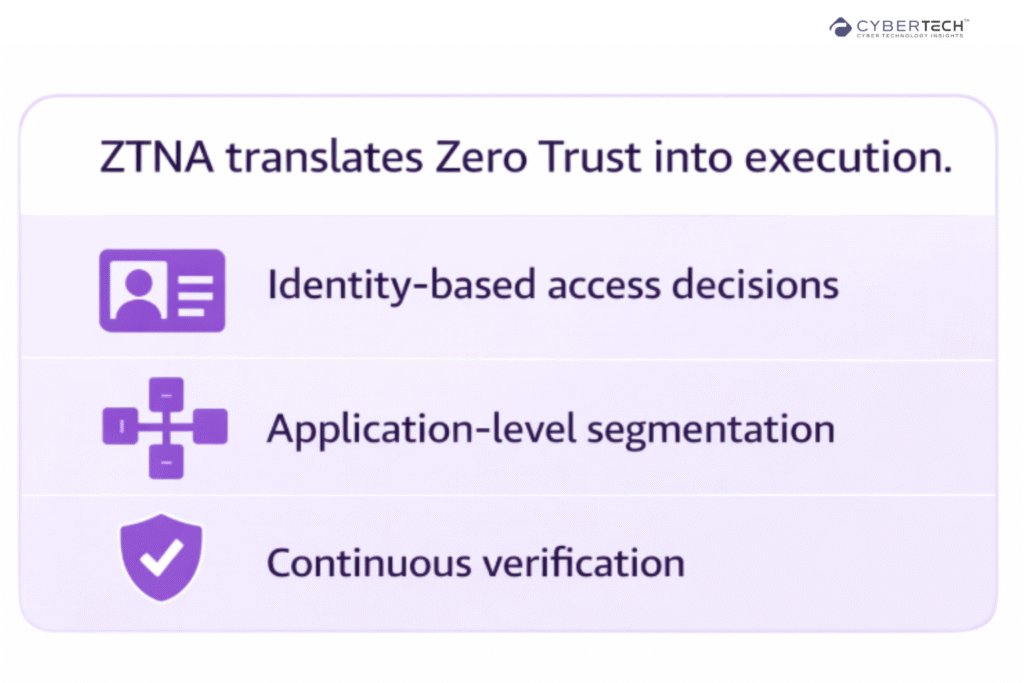Click the word segmentation in the second row
The image size is (1024, 683).
click(x=710, y=430)
